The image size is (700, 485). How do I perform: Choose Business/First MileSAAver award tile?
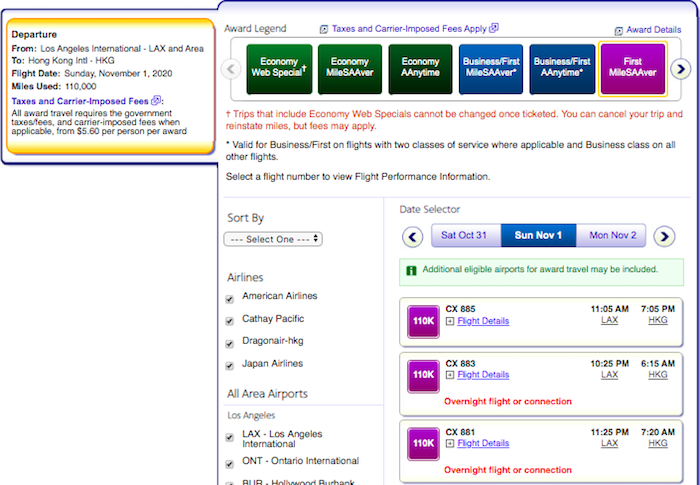click(x=491, y=69)
